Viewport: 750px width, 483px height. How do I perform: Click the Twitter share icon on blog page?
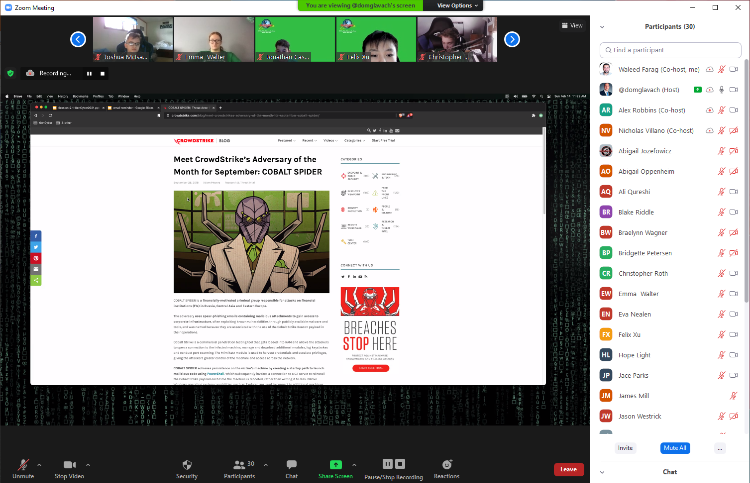click(x=36, y=247)
